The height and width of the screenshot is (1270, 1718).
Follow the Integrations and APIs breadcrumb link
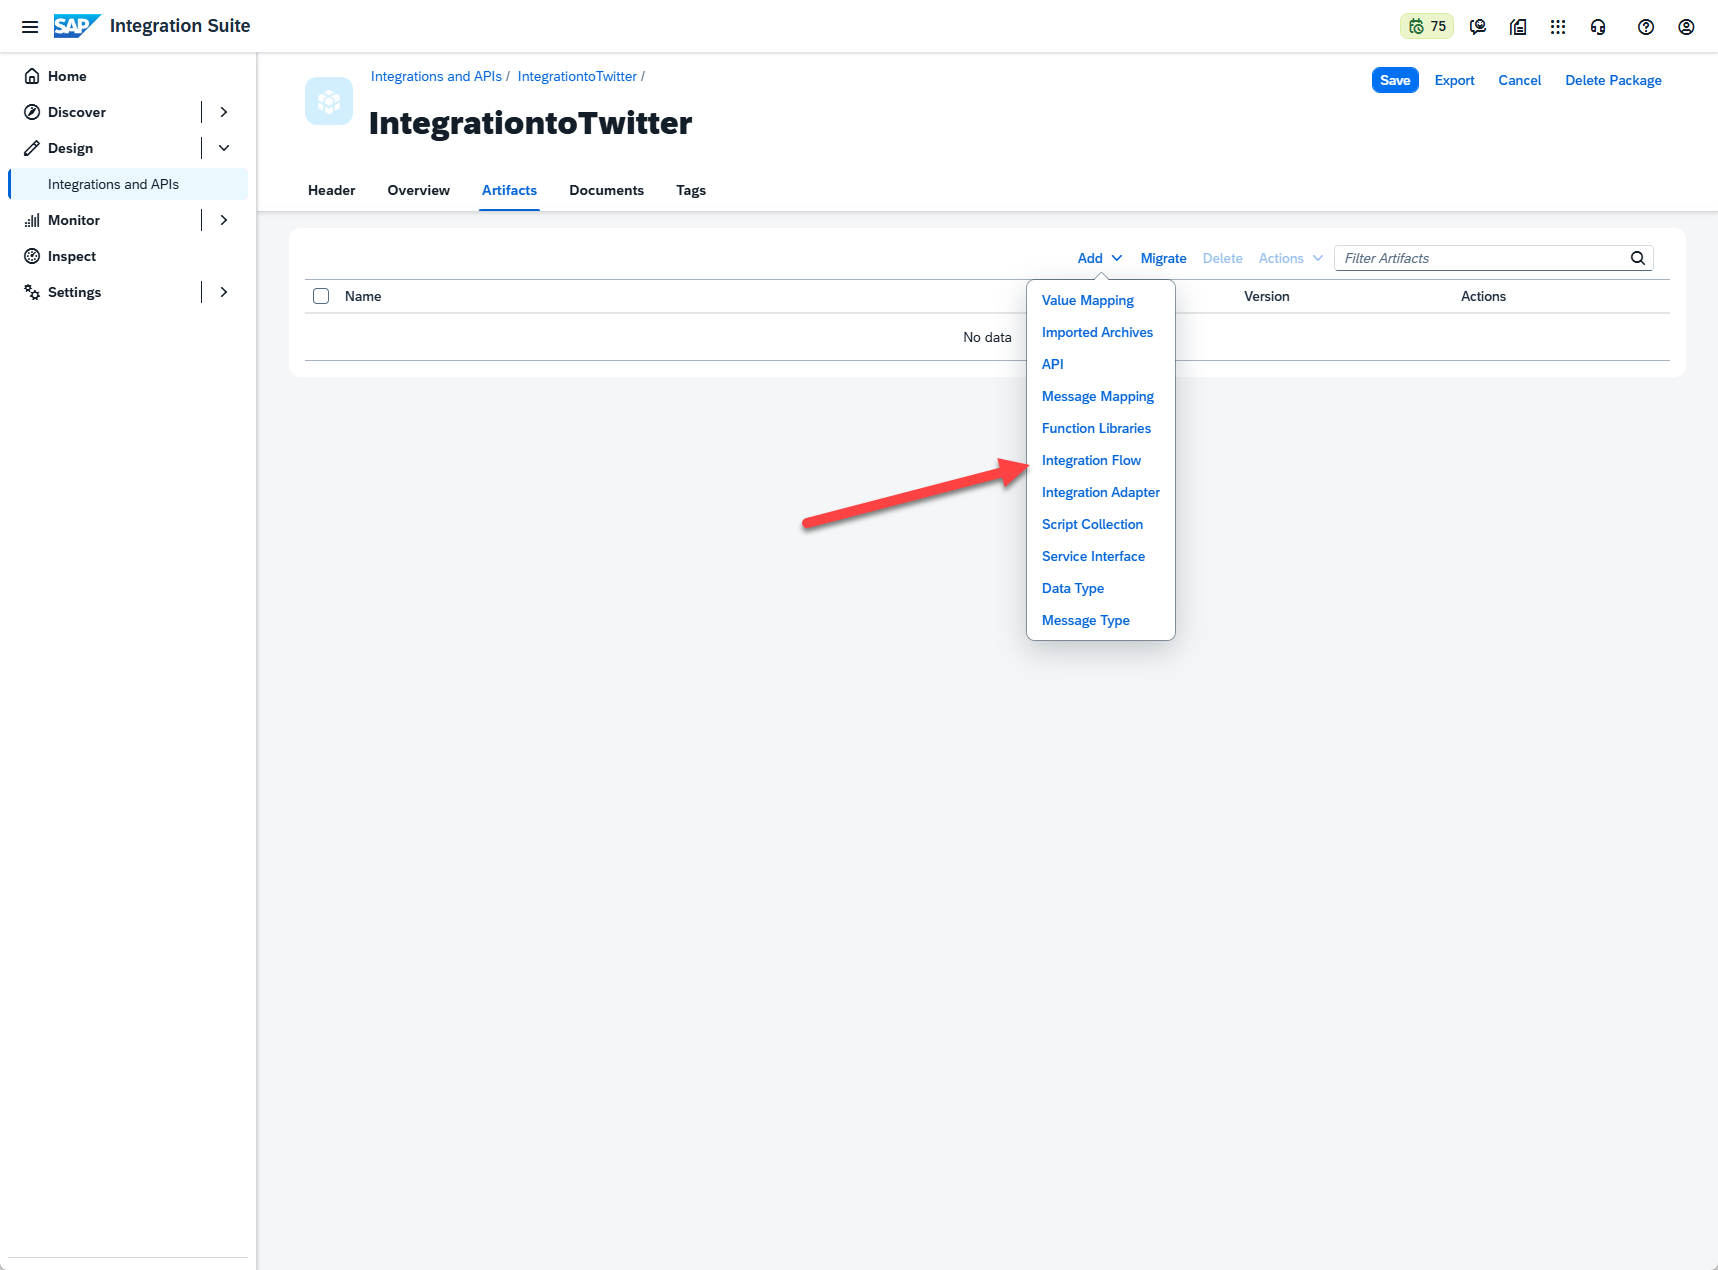(436, 76)
